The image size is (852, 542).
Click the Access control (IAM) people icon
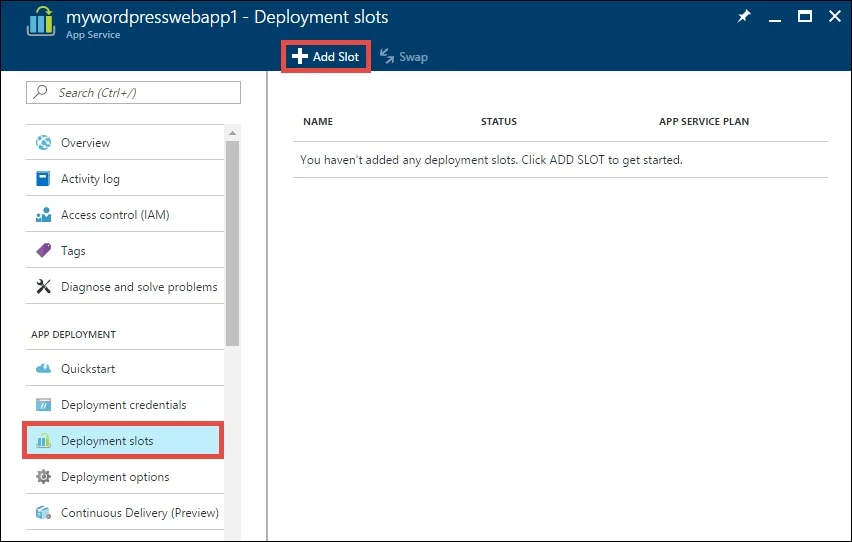pos(43,215)
